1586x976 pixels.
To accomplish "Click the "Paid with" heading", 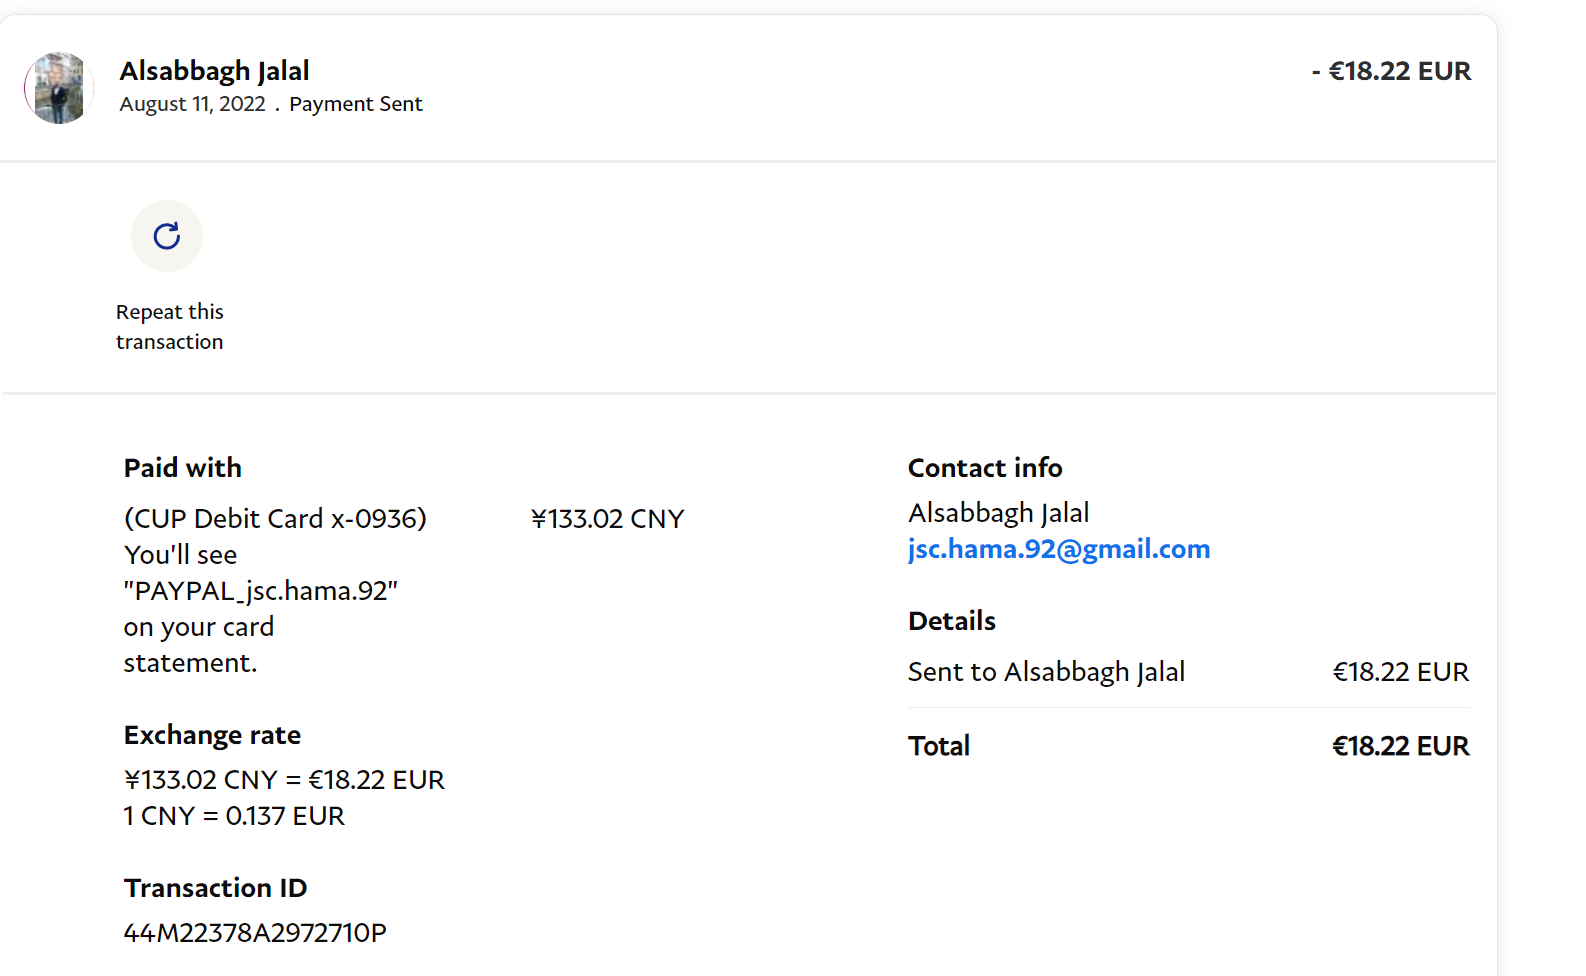I will tap(182, 468).
